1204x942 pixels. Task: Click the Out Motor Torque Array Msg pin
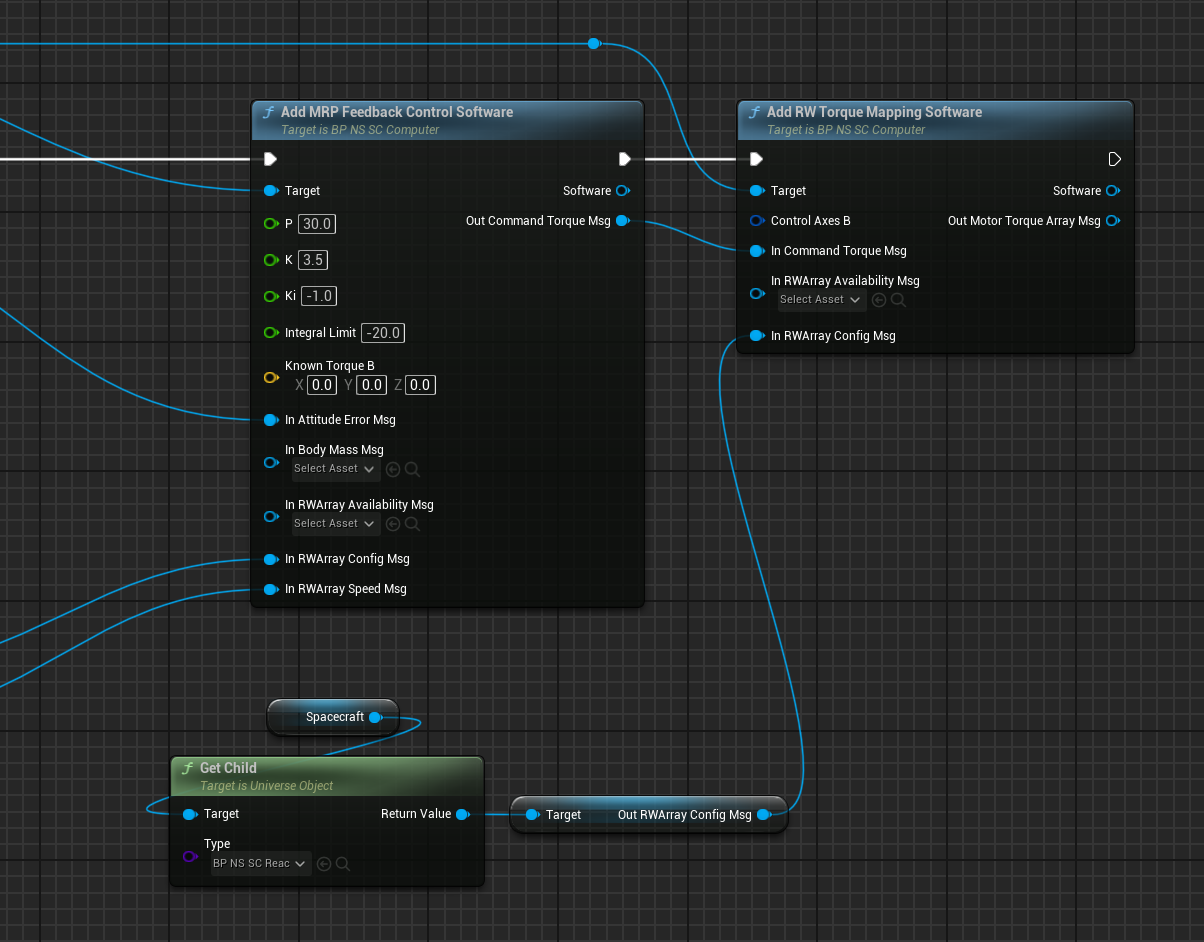click(x=1112, y=221)
